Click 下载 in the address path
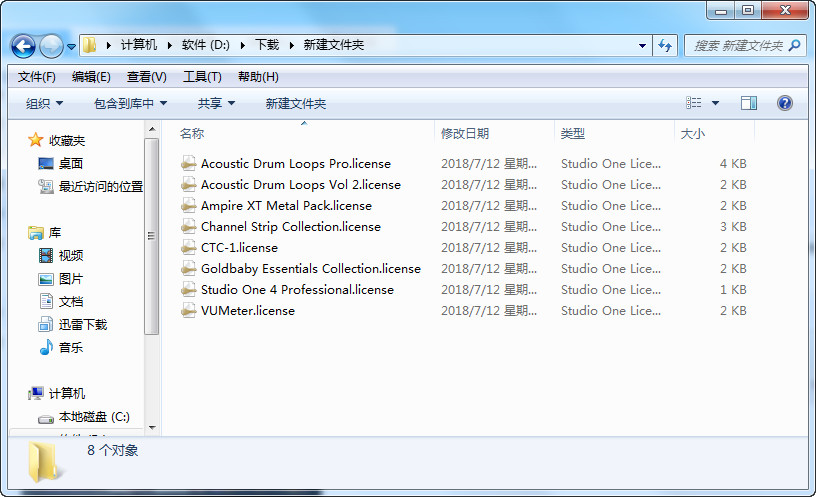Viewport: 816px width, 497px height. coord(267,45)
